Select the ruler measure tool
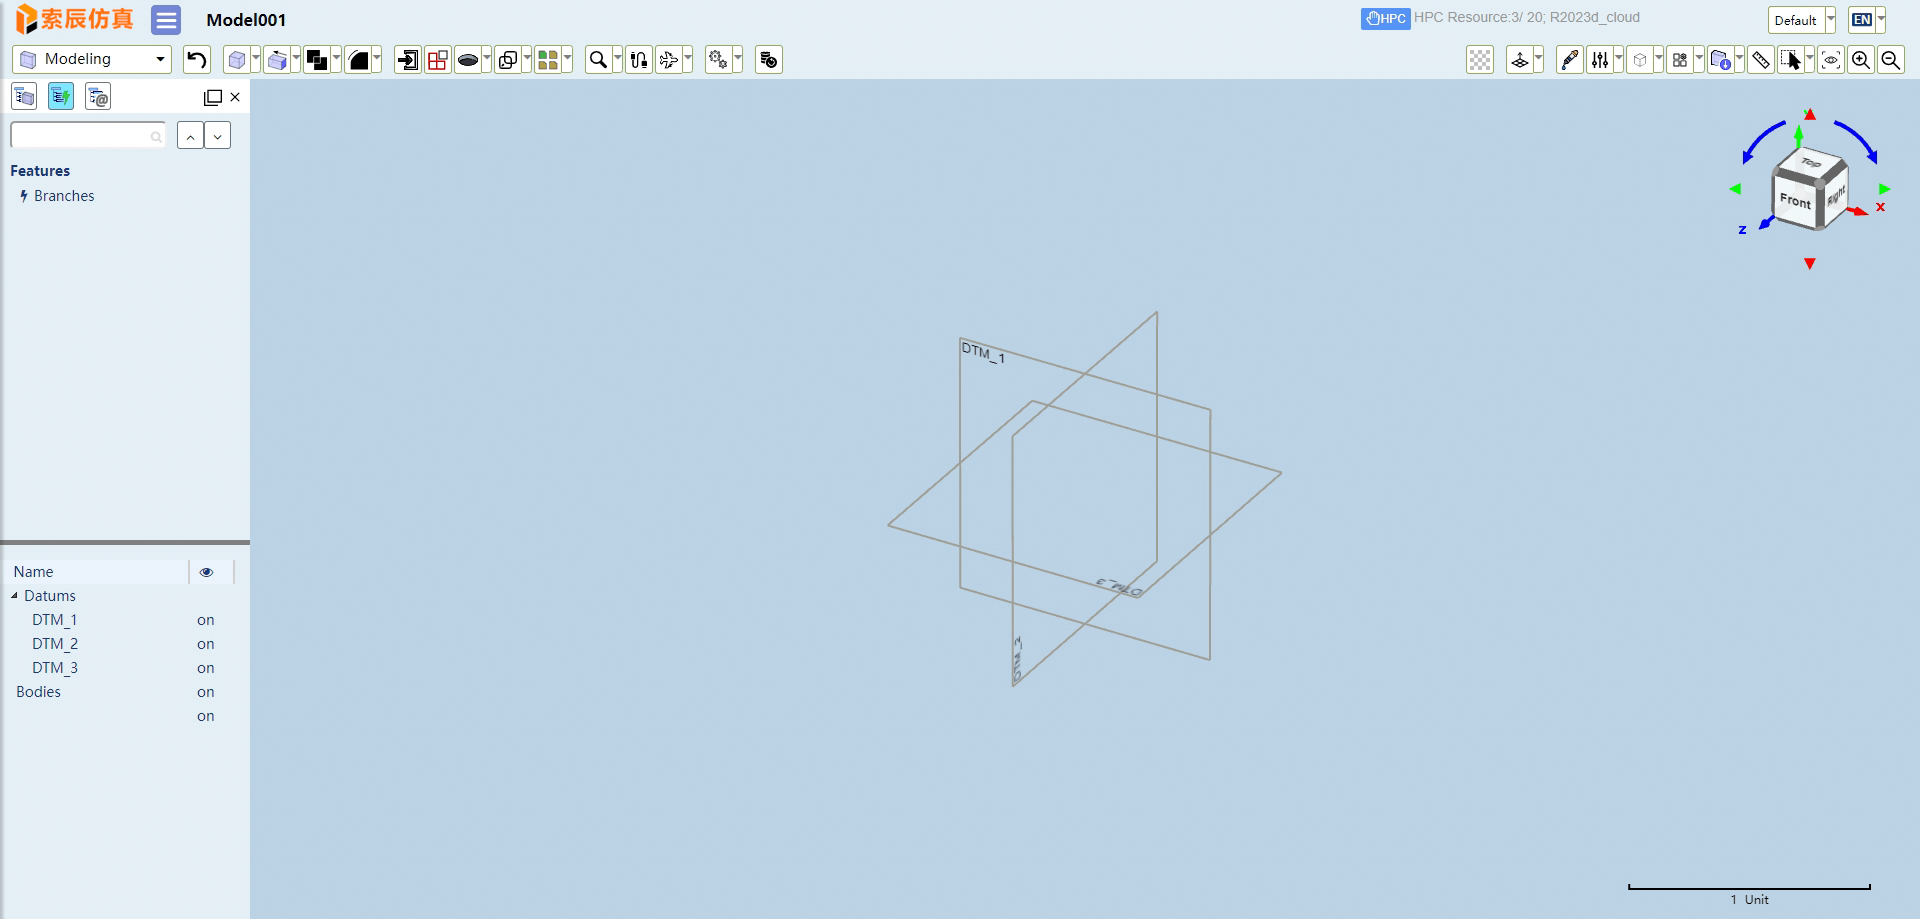Image resolution: width=1920 pixels, height=919 pixels. tap(1761, 60)
